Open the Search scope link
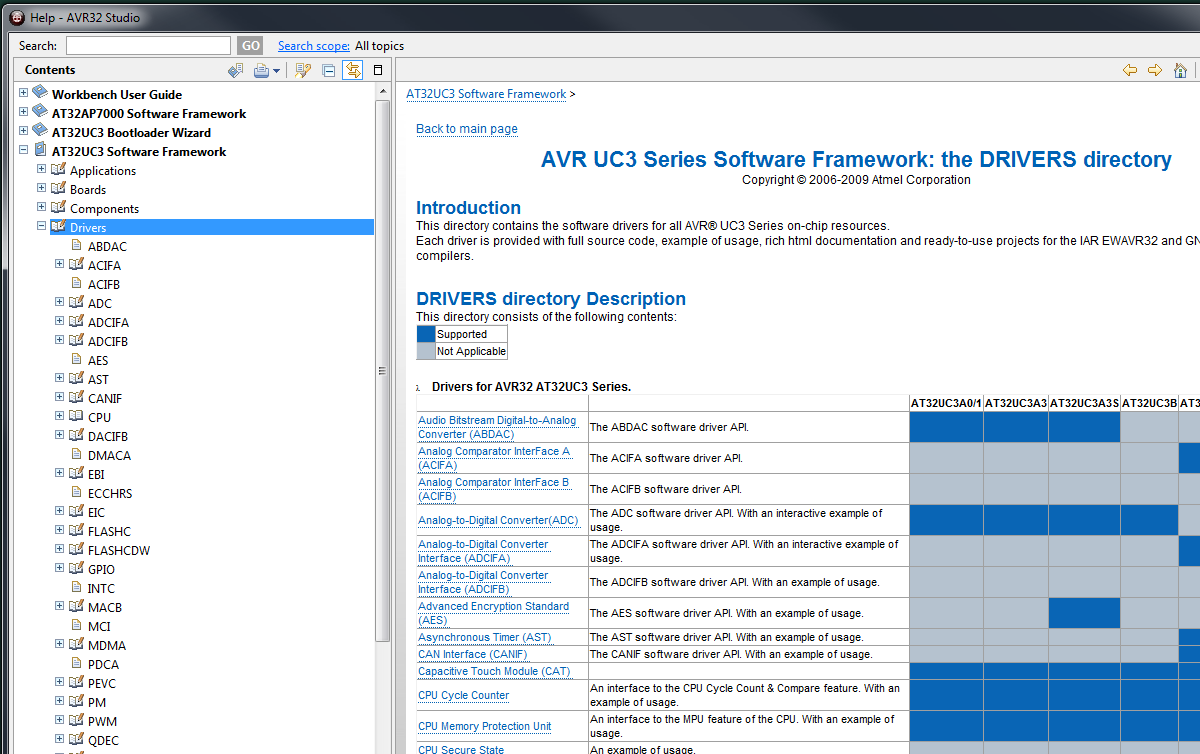The width and height of the screenshot is (1200, 754). (313, 45)
